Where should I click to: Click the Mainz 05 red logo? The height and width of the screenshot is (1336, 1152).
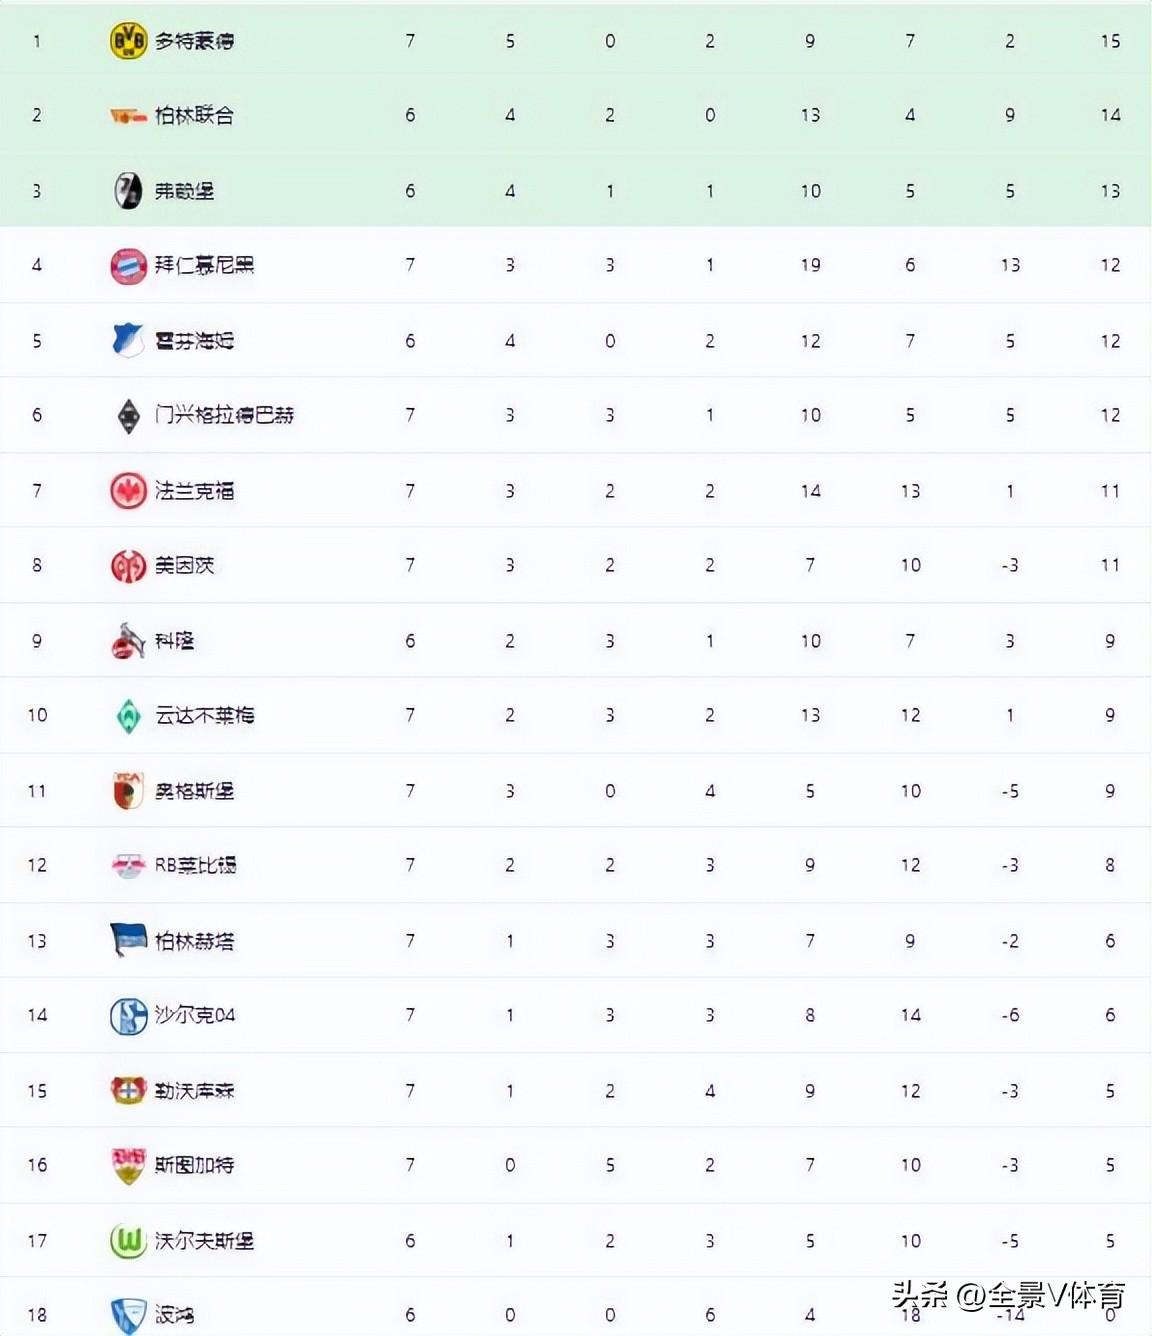(x=128, y=566)
